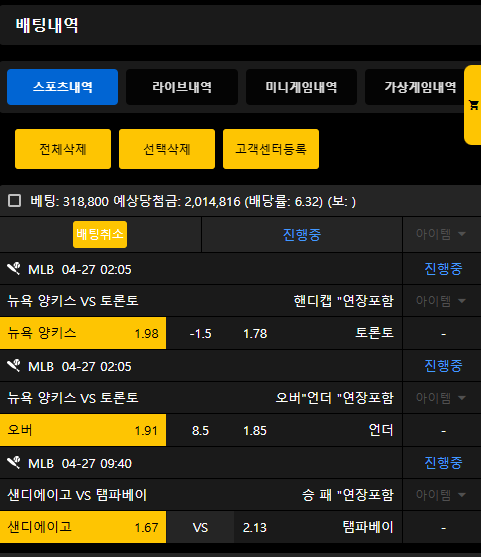Expand the 아이템 dropdown in the 핸디캡 row
The image size is (481, 557).
coord(441,301)
